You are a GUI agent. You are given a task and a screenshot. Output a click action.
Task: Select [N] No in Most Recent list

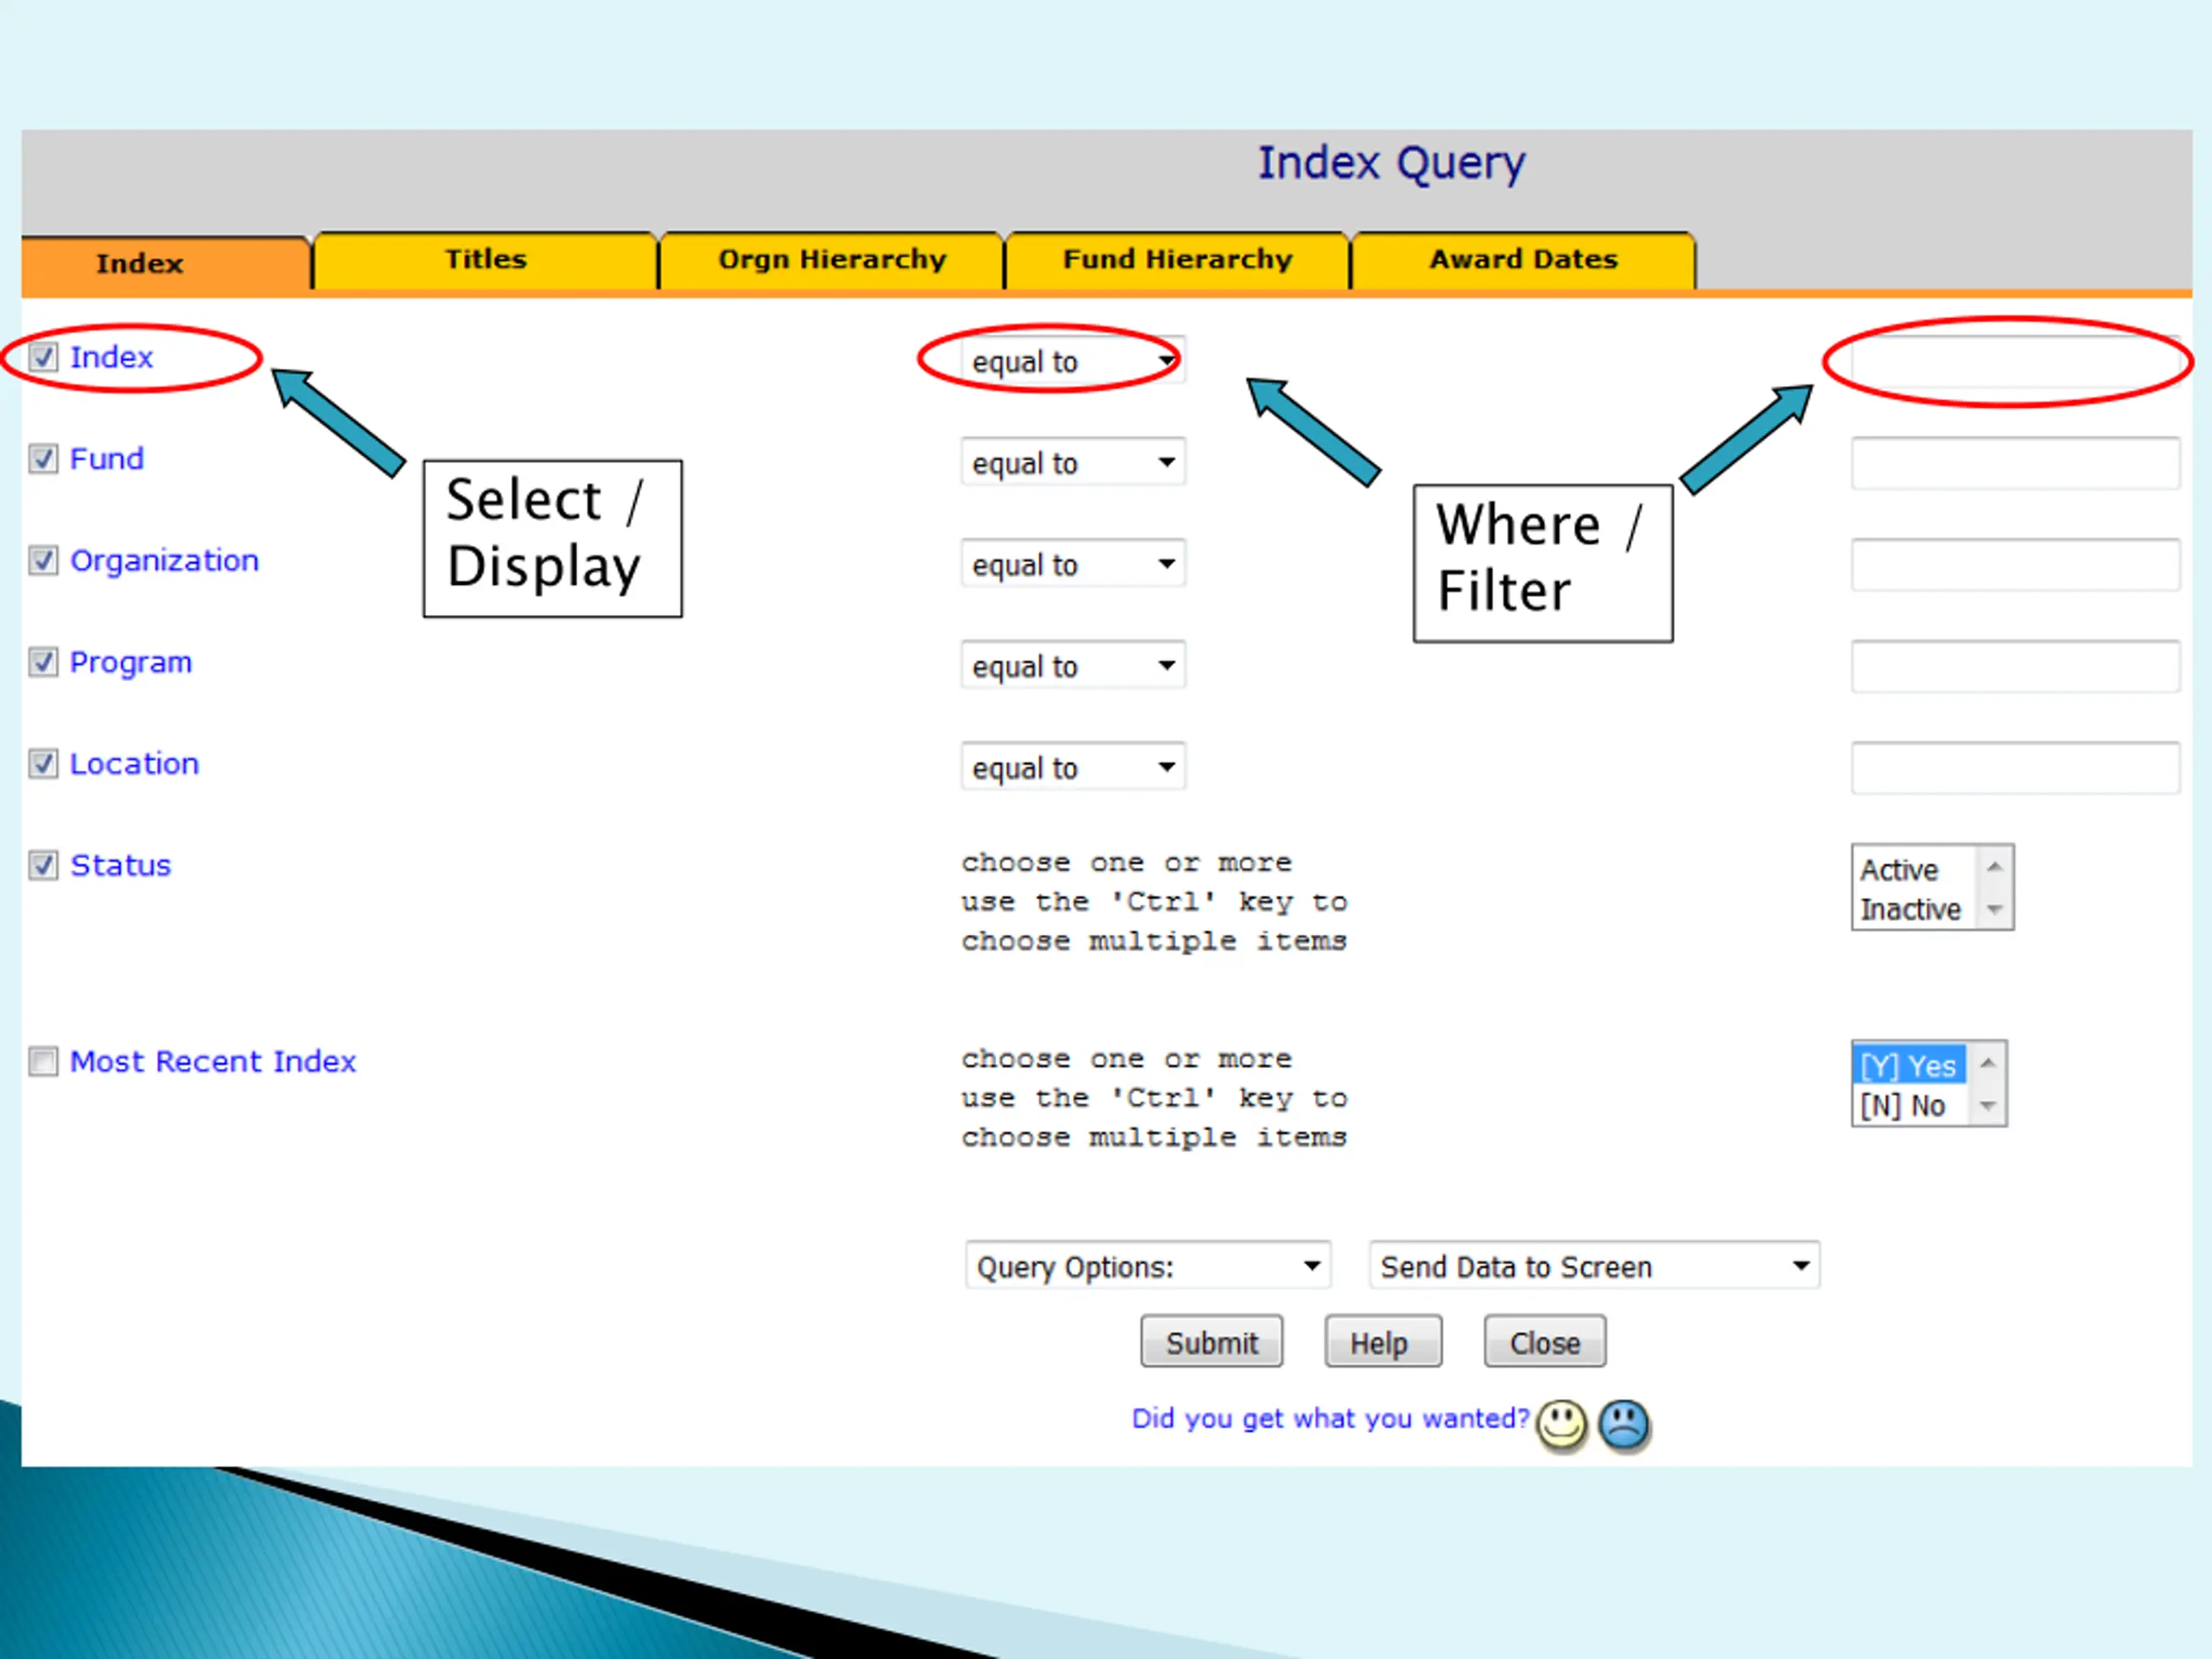click(1910, 1105)
